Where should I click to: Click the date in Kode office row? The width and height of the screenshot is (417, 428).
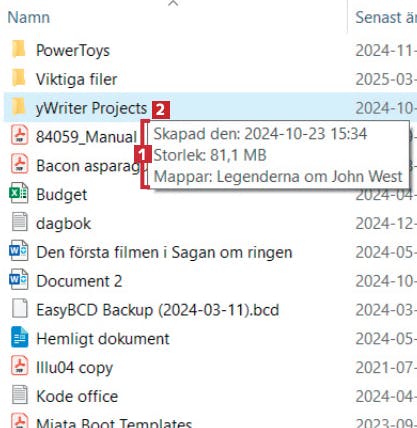click(x=386, y=397)
